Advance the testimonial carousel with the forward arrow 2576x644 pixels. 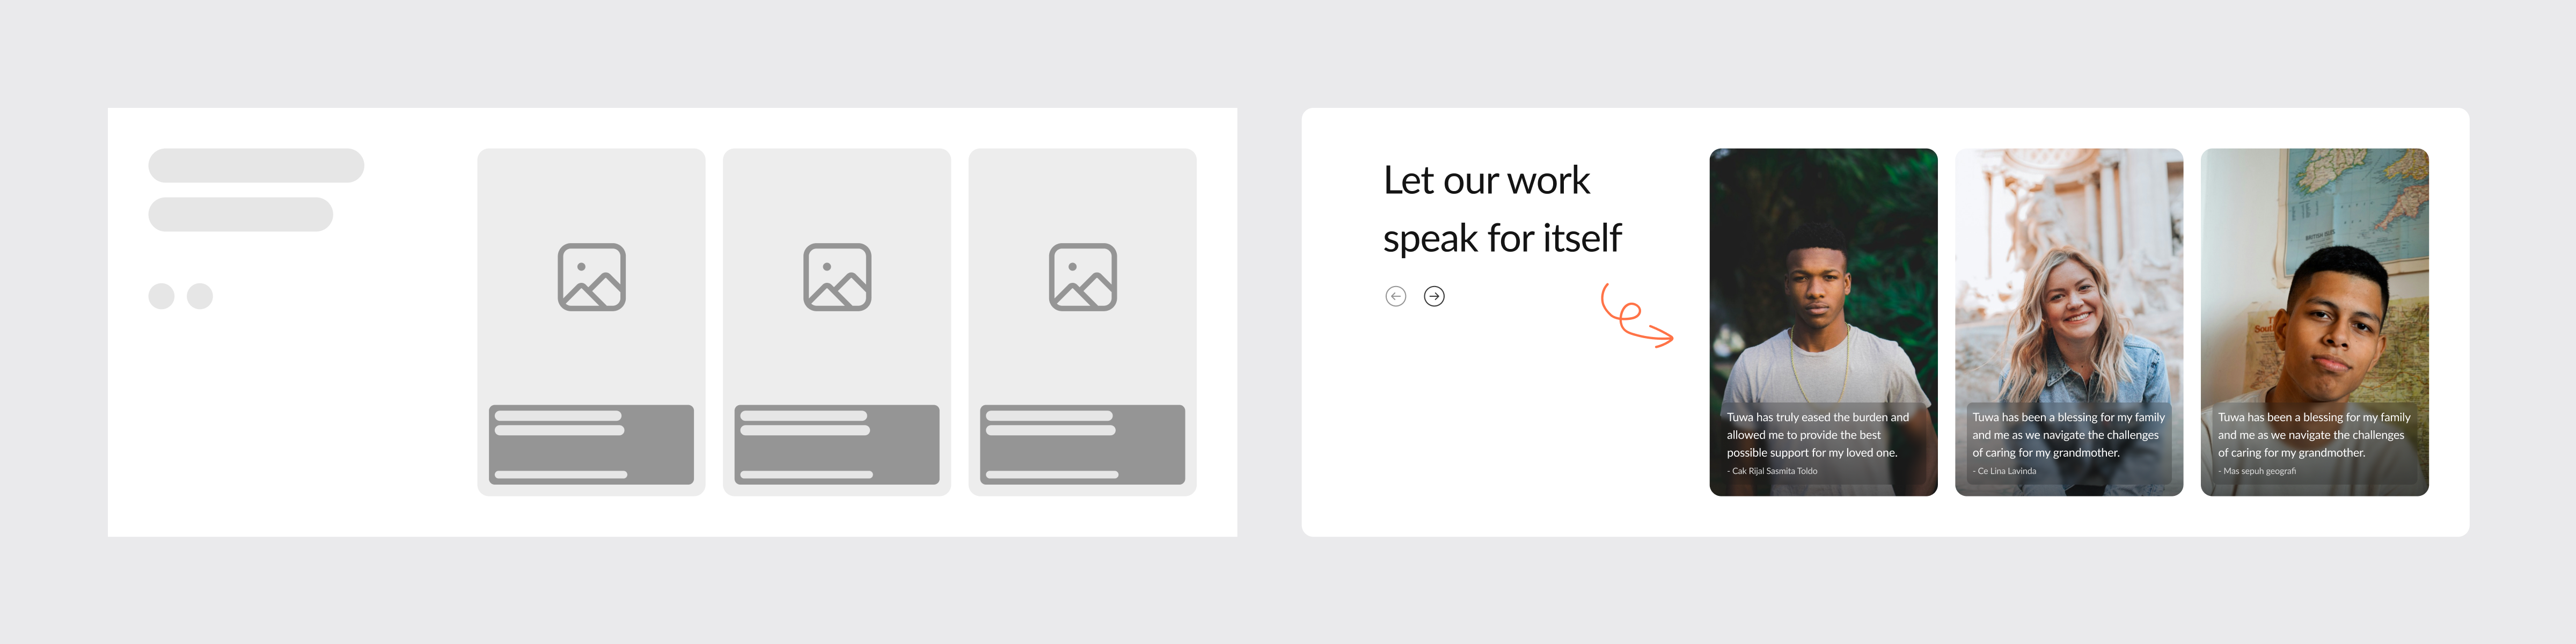point(1434,295)
